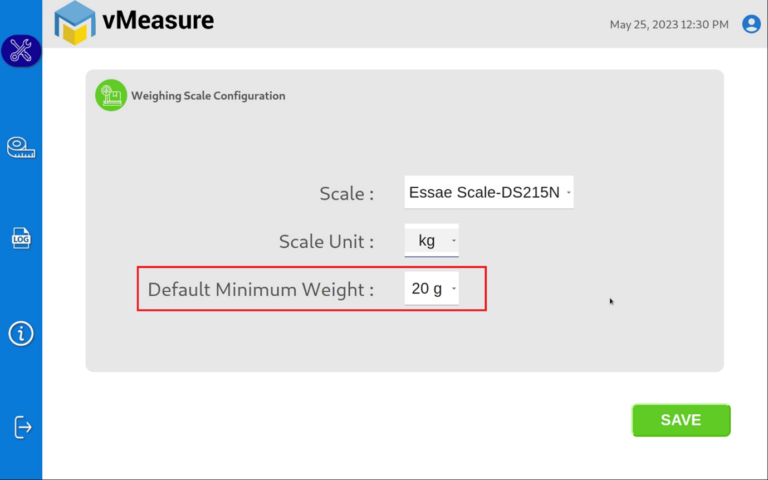768x480 pixels.
Task: Click the Scale label text
Action: [x=346, y=193]
